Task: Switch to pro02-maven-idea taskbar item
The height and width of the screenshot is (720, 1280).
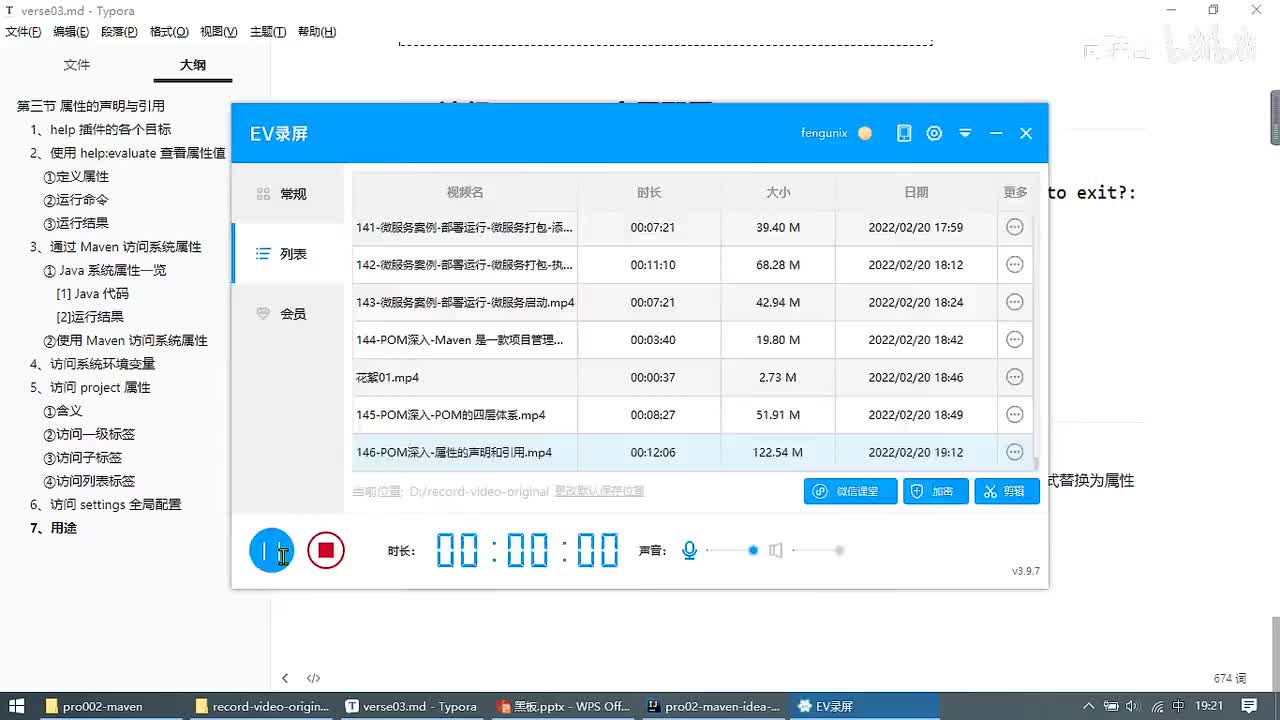Action: pyautogui.click(x=714, y=706)
